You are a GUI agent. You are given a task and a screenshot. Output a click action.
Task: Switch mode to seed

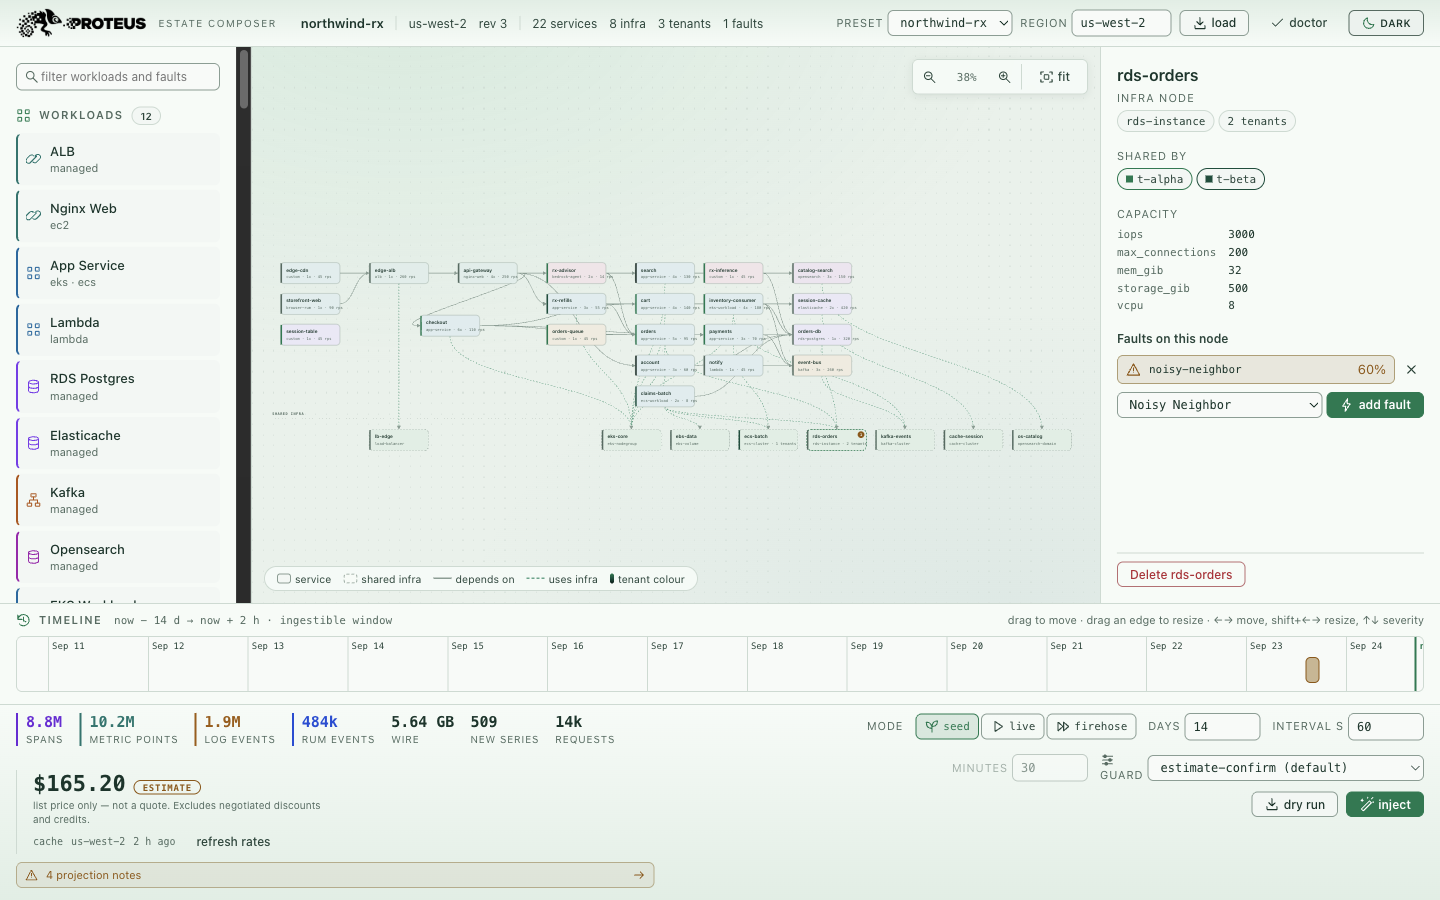[947, 726]
